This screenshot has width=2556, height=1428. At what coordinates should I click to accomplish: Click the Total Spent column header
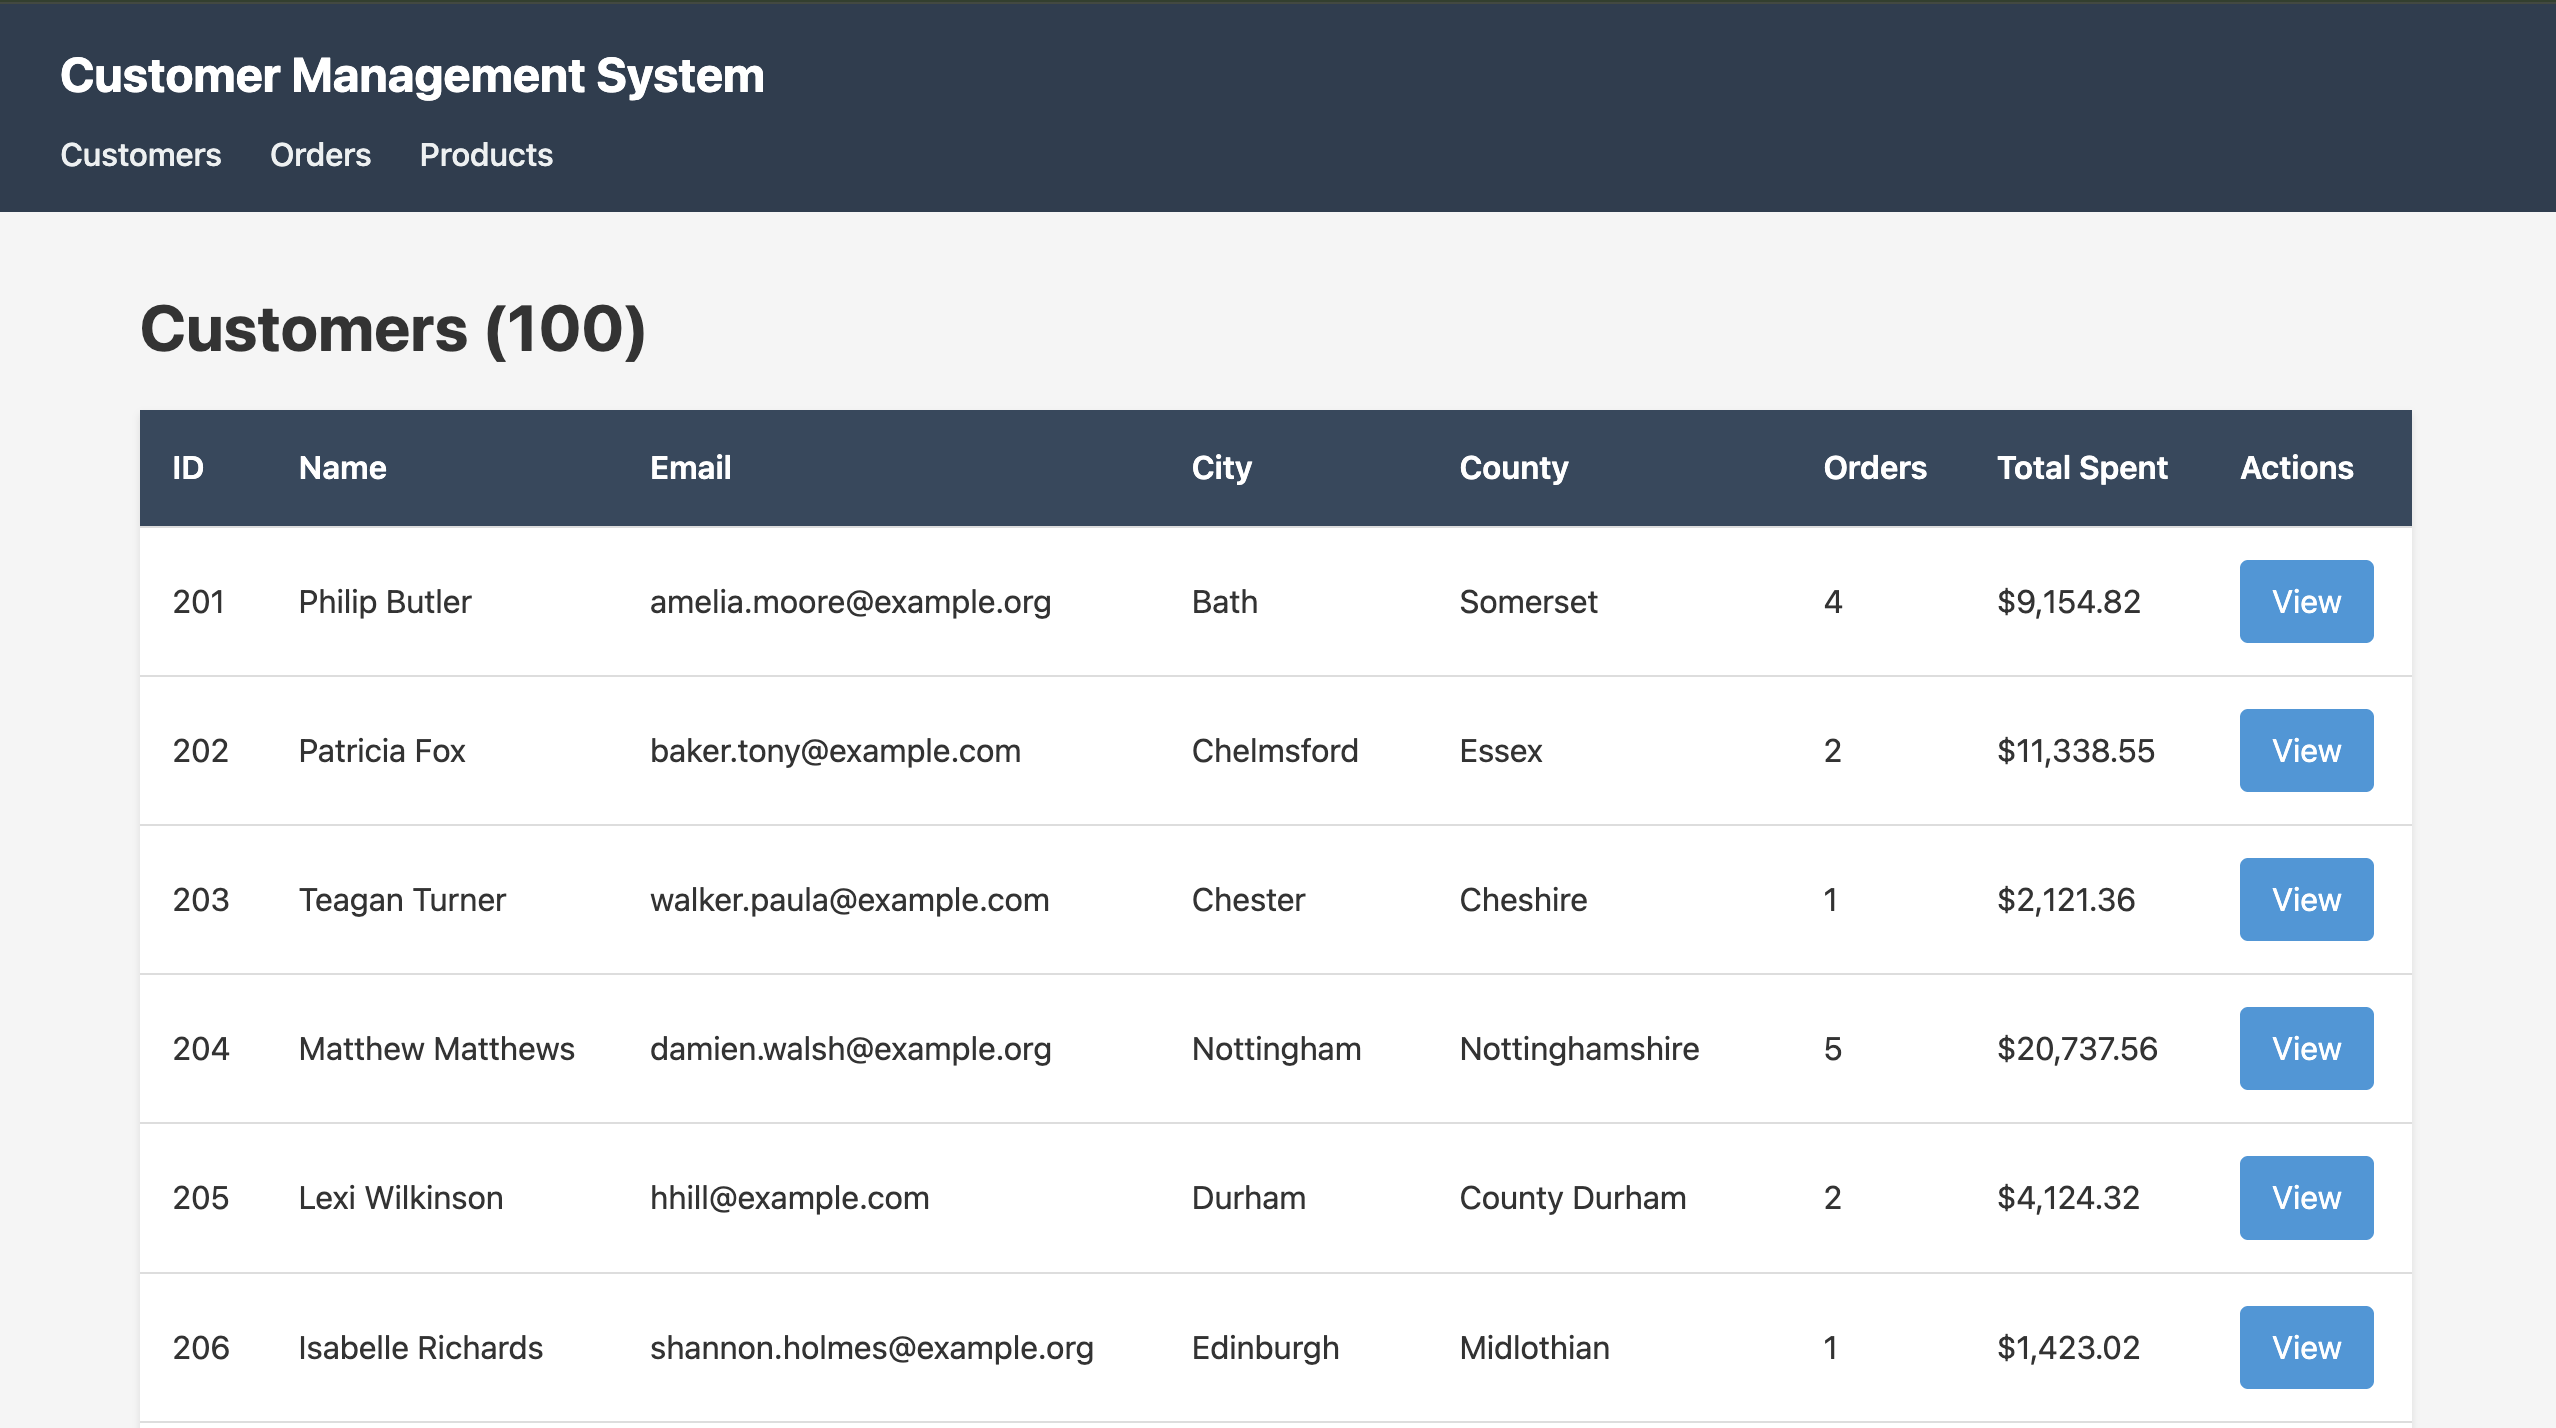pyautogui.click(x=2082, y=467)
